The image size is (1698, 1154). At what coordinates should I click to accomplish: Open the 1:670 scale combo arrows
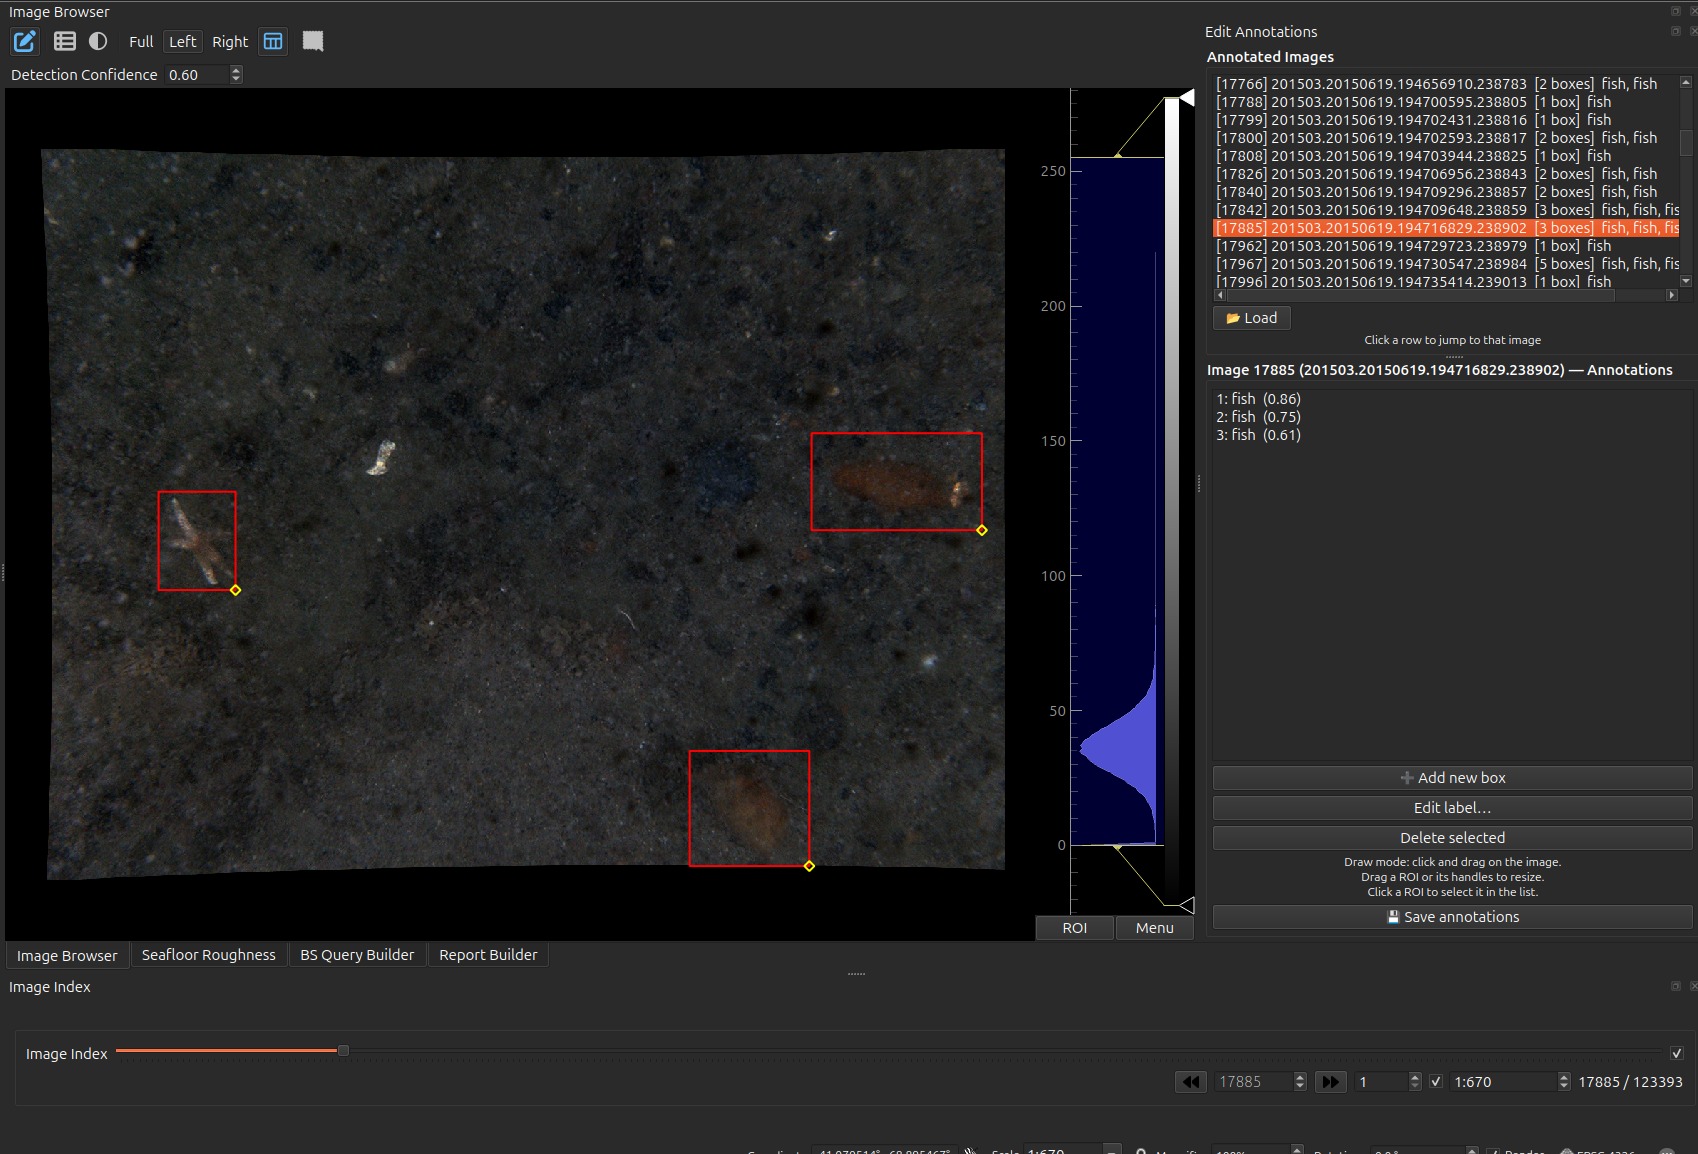point(1564,1082)
